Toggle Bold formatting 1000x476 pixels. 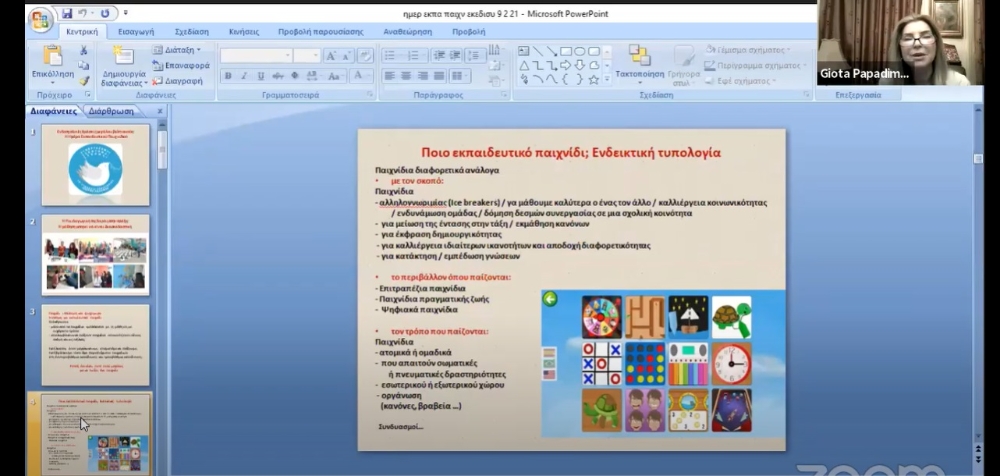point(228,76)
